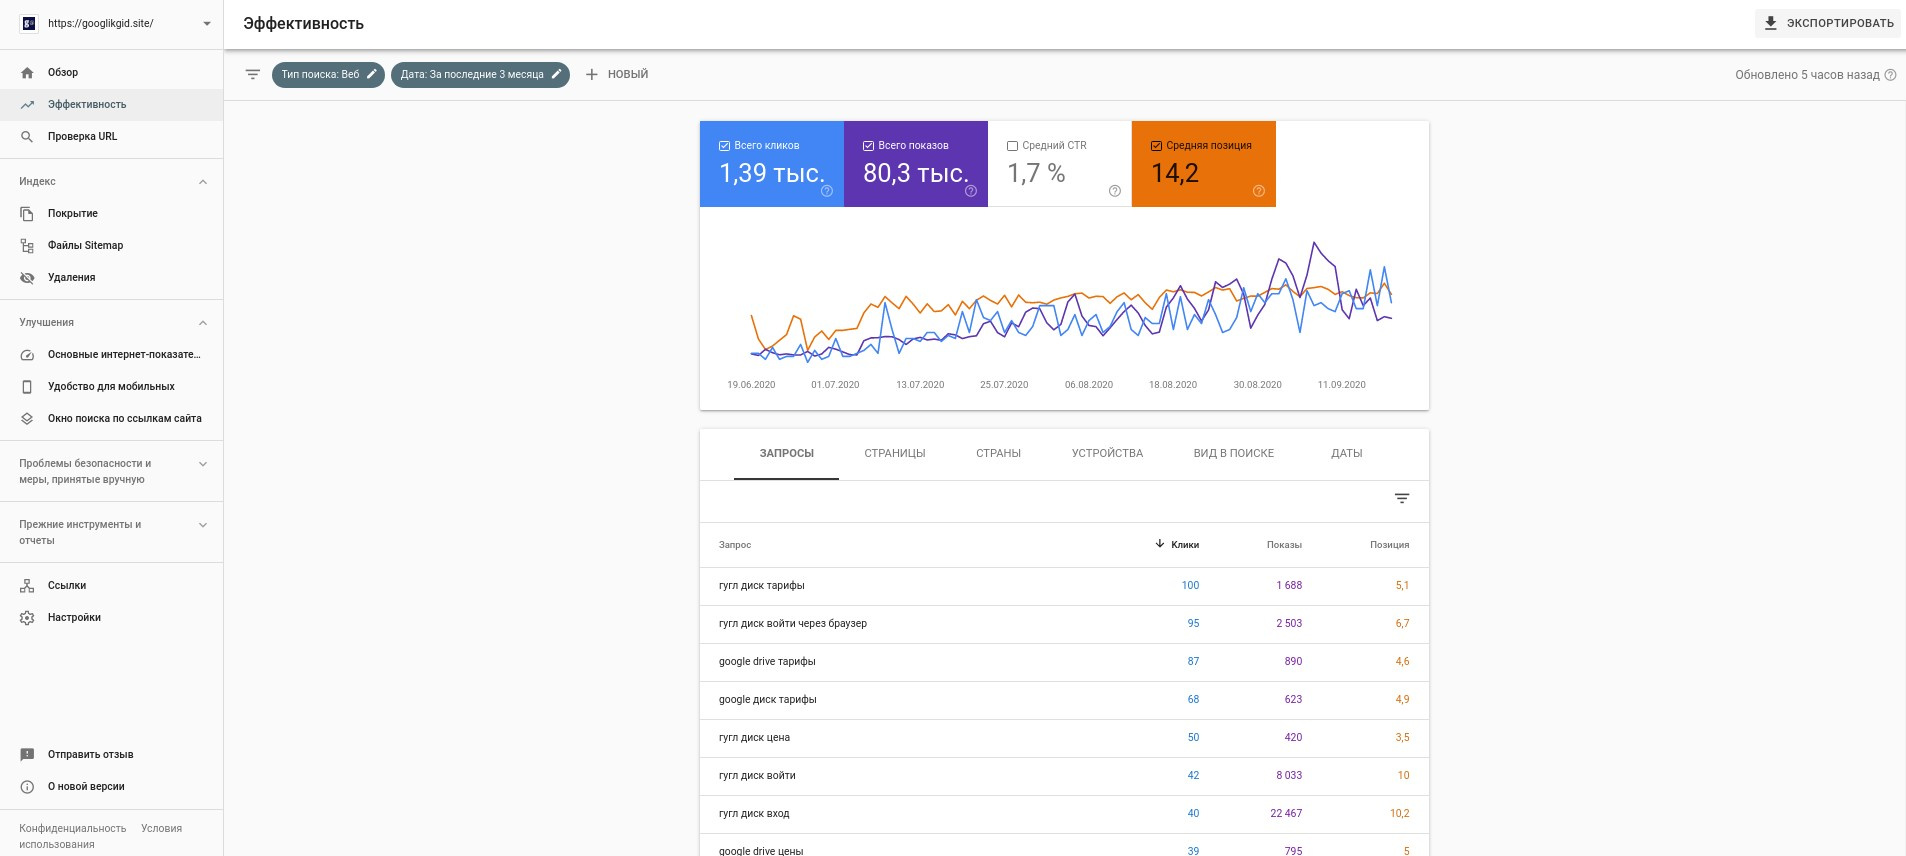Click the table filter icon above queries list
1906x856 pixels.
pos(1402,499)
